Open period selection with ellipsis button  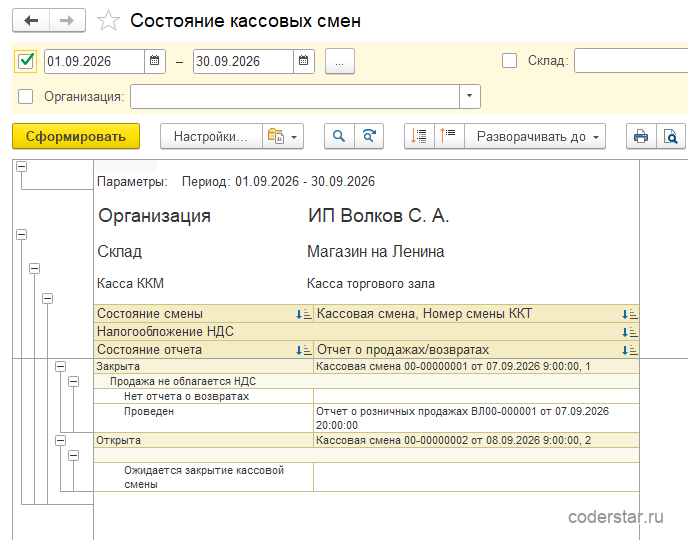(x=340, y=61)
